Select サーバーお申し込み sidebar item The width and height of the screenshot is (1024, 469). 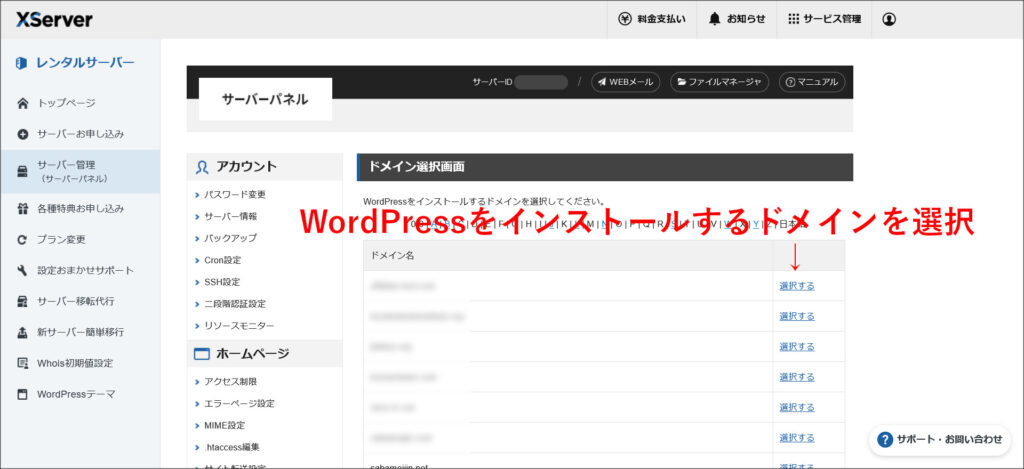click(80, 134)
